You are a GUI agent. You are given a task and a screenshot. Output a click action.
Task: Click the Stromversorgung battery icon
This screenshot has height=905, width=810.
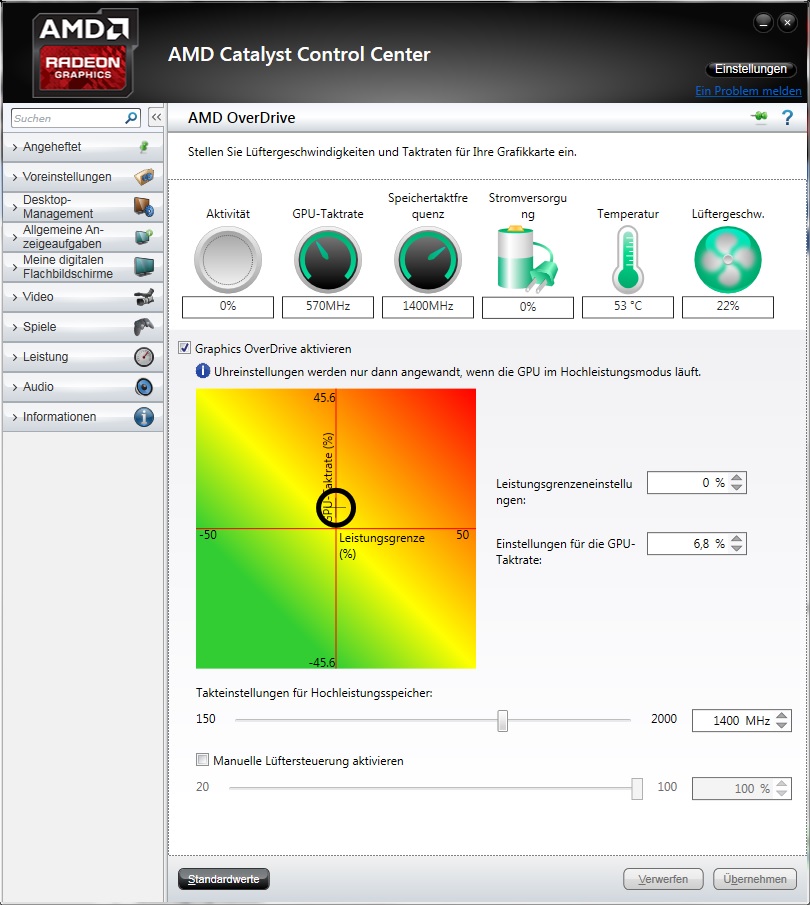(x=527, y=259)
